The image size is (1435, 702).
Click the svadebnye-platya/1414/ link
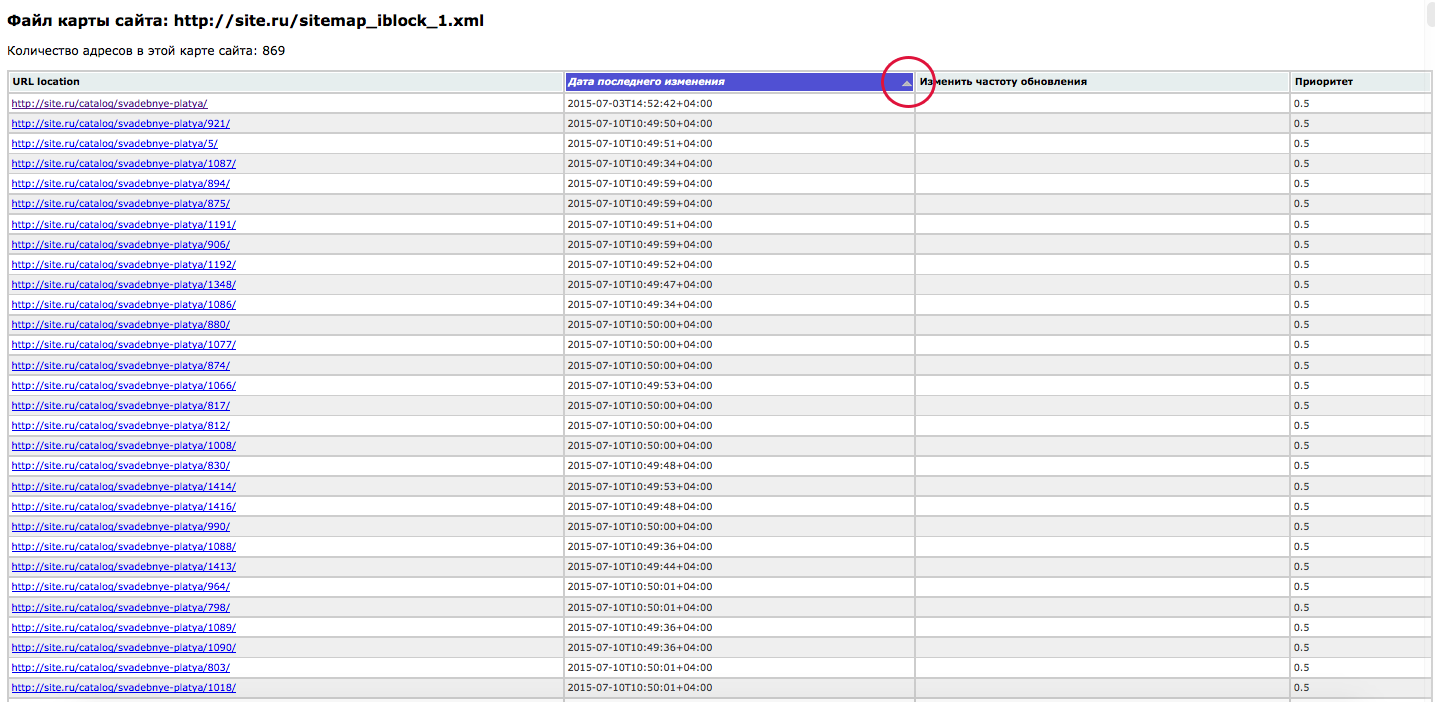click(x=123, y=486)
